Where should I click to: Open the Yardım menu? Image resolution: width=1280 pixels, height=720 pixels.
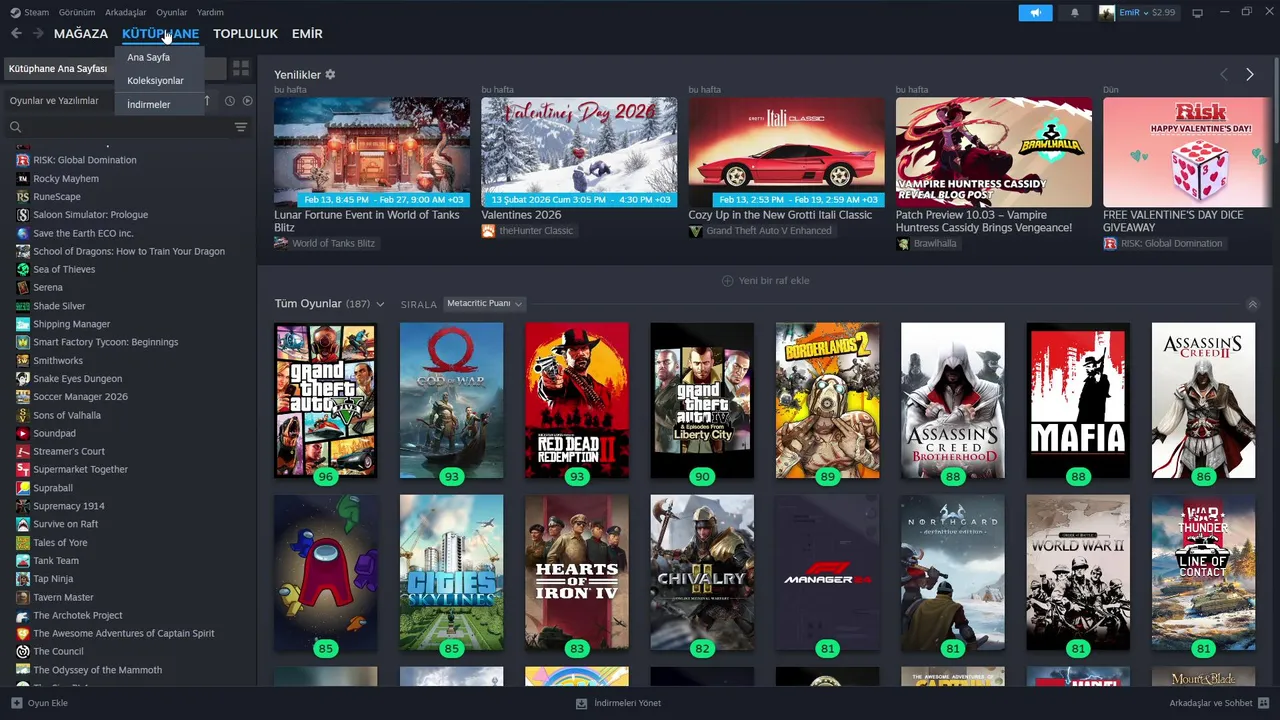coord(210,12)
